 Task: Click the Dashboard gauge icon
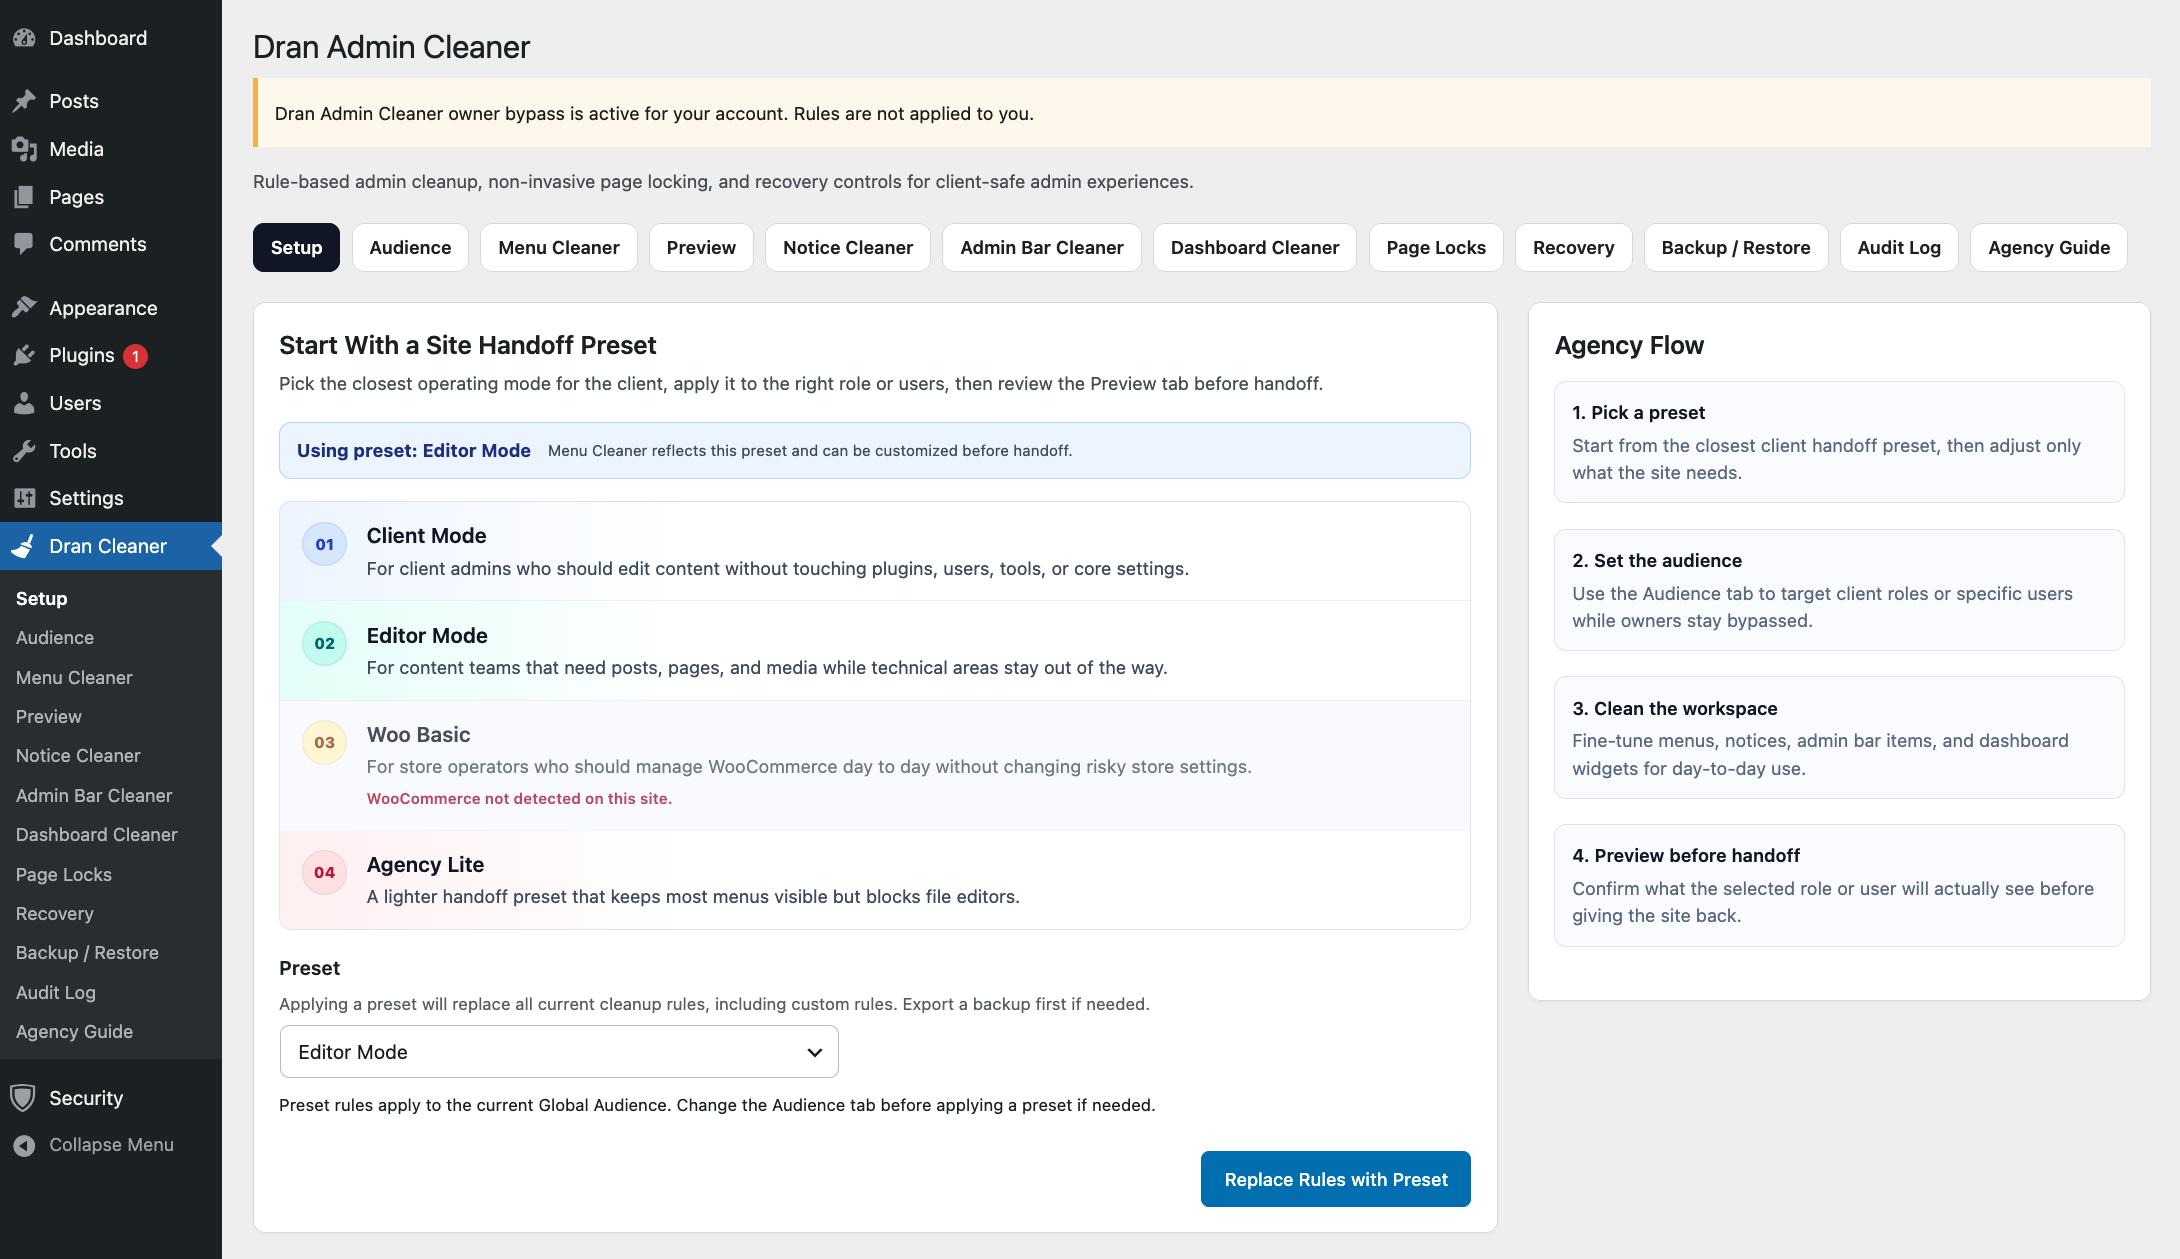click(x=24, y=38)
